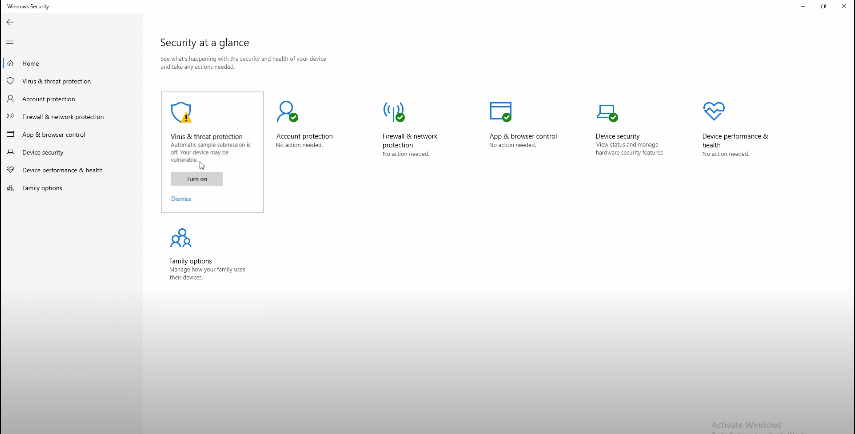Open Device security sidebar item

(43, 153)
